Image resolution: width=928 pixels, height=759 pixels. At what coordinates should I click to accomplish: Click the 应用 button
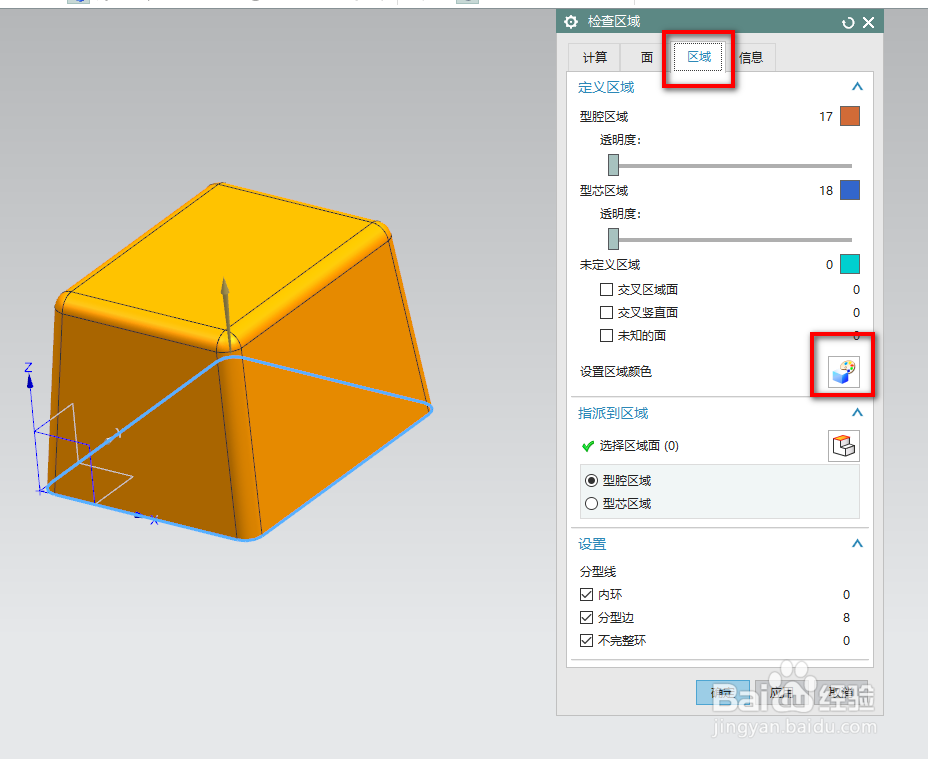pos(781,692)
